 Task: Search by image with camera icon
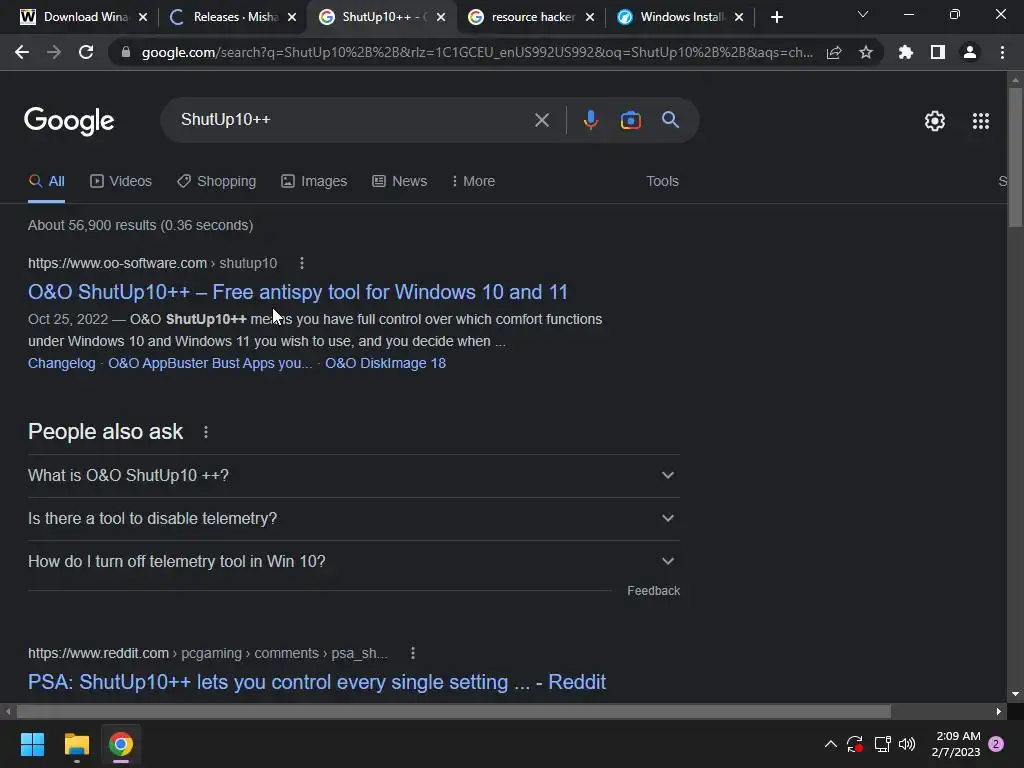click(630, 120)
